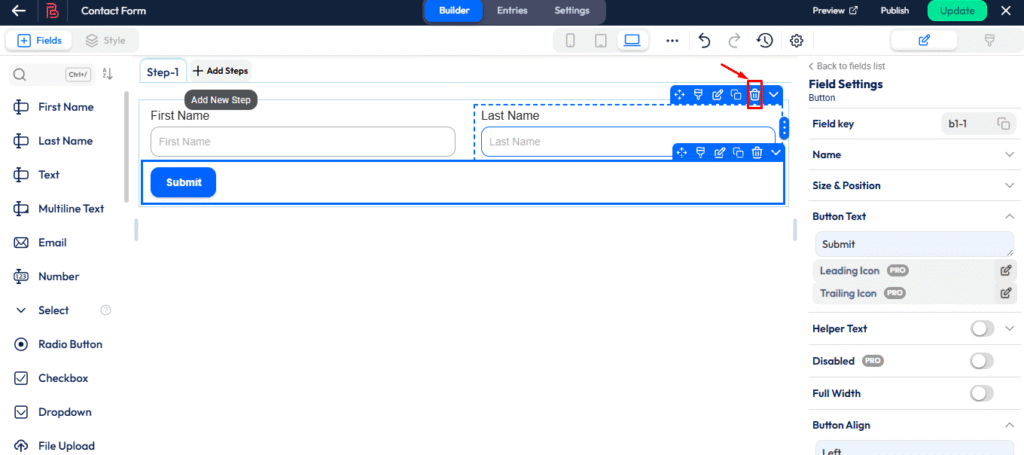The height and width of the screenshot is (455, 1024).
Task: Expand Last Name field toolbar chevron
Action: 773,95
